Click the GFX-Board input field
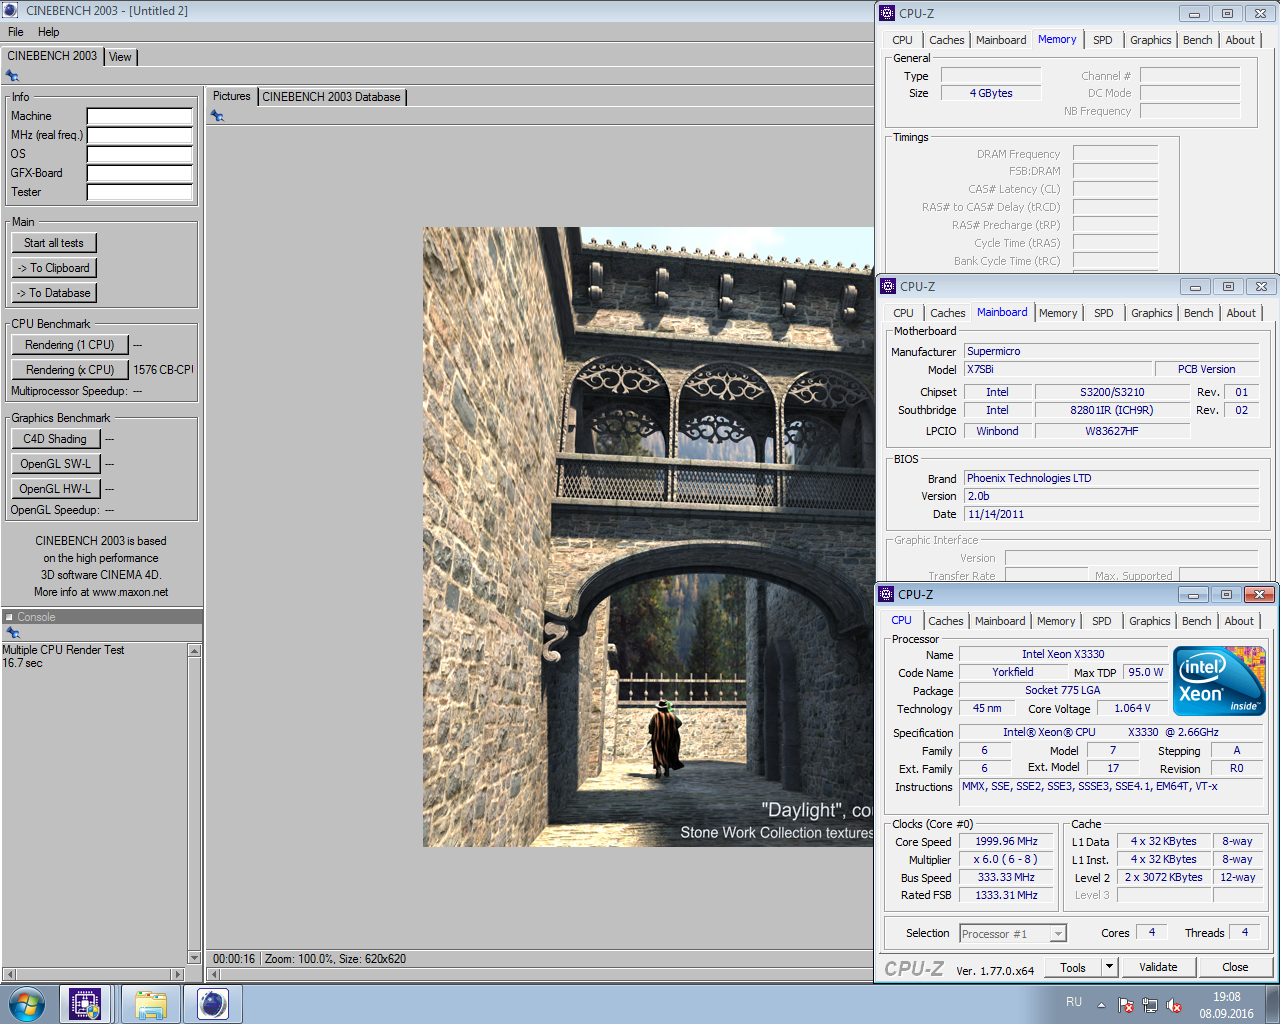 [x=140, y=173]
